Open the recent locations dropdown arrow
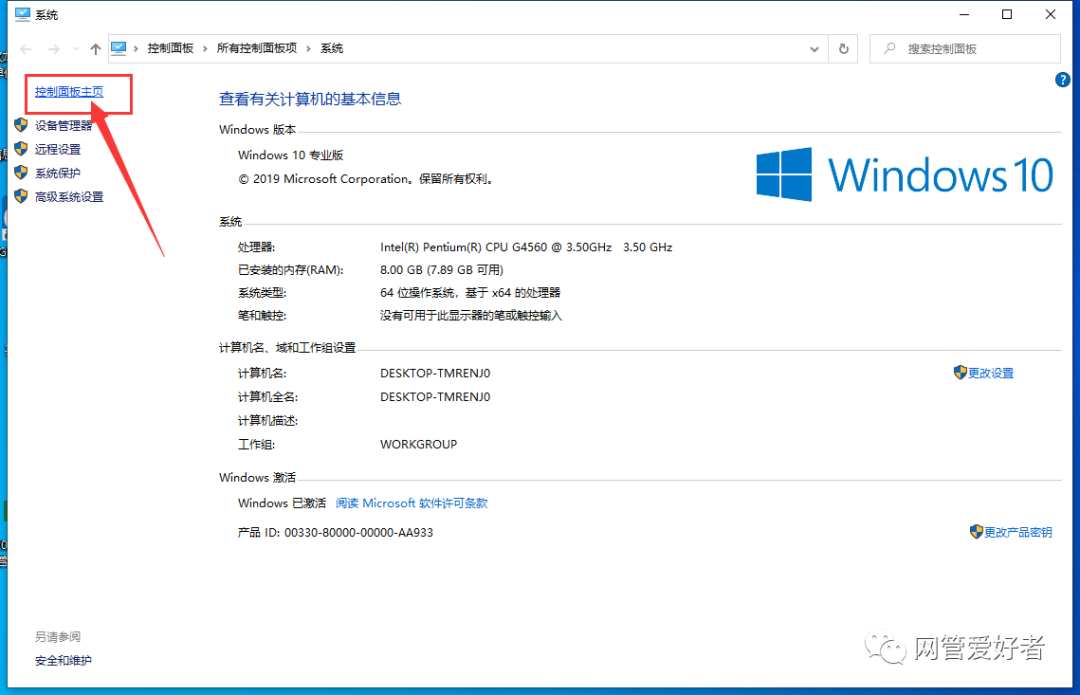The image size is (1080, 695). click(76, 49)
